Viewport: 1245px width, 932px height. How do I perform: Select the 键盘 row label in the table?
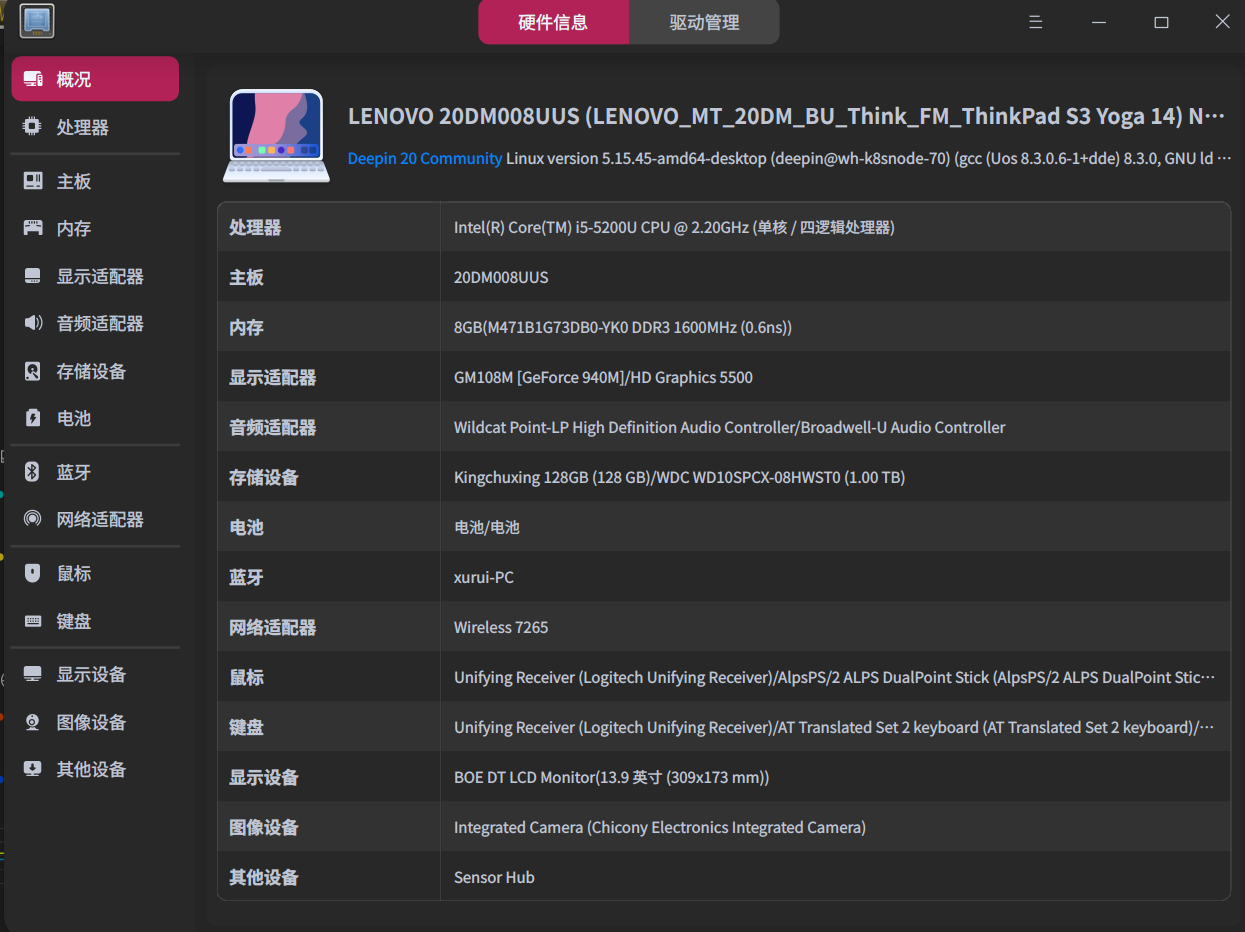(246, 727)
